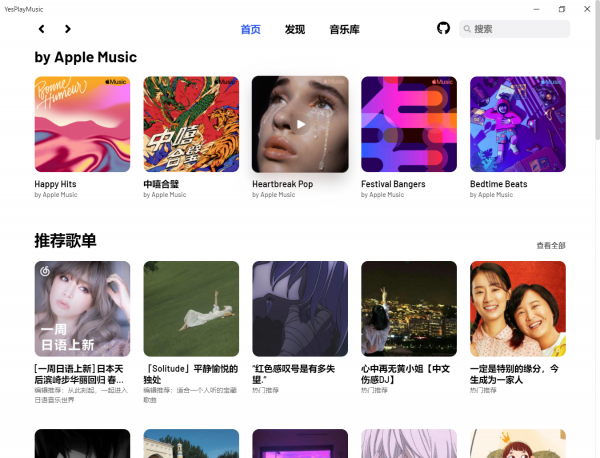Switch to the 音乐库 tab
Screen dimensions: 600x458
pos(344,29)
